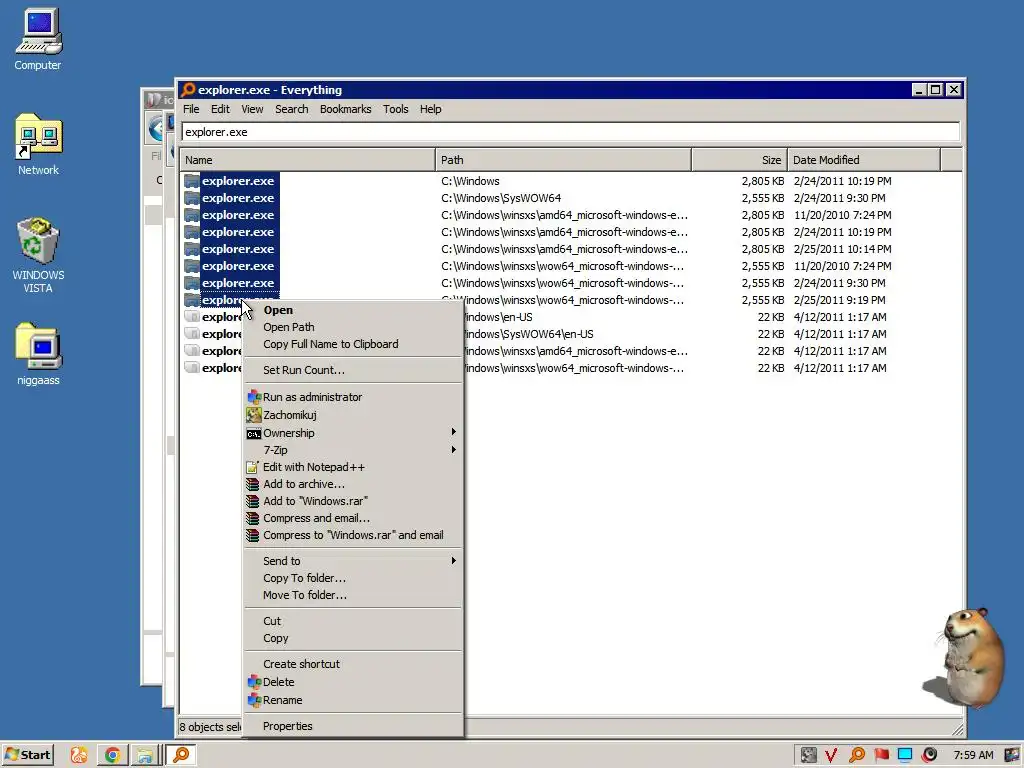This screenshot has width=1024, height=768.
Task: Click the round speaker tray icon
Action: 929,755
